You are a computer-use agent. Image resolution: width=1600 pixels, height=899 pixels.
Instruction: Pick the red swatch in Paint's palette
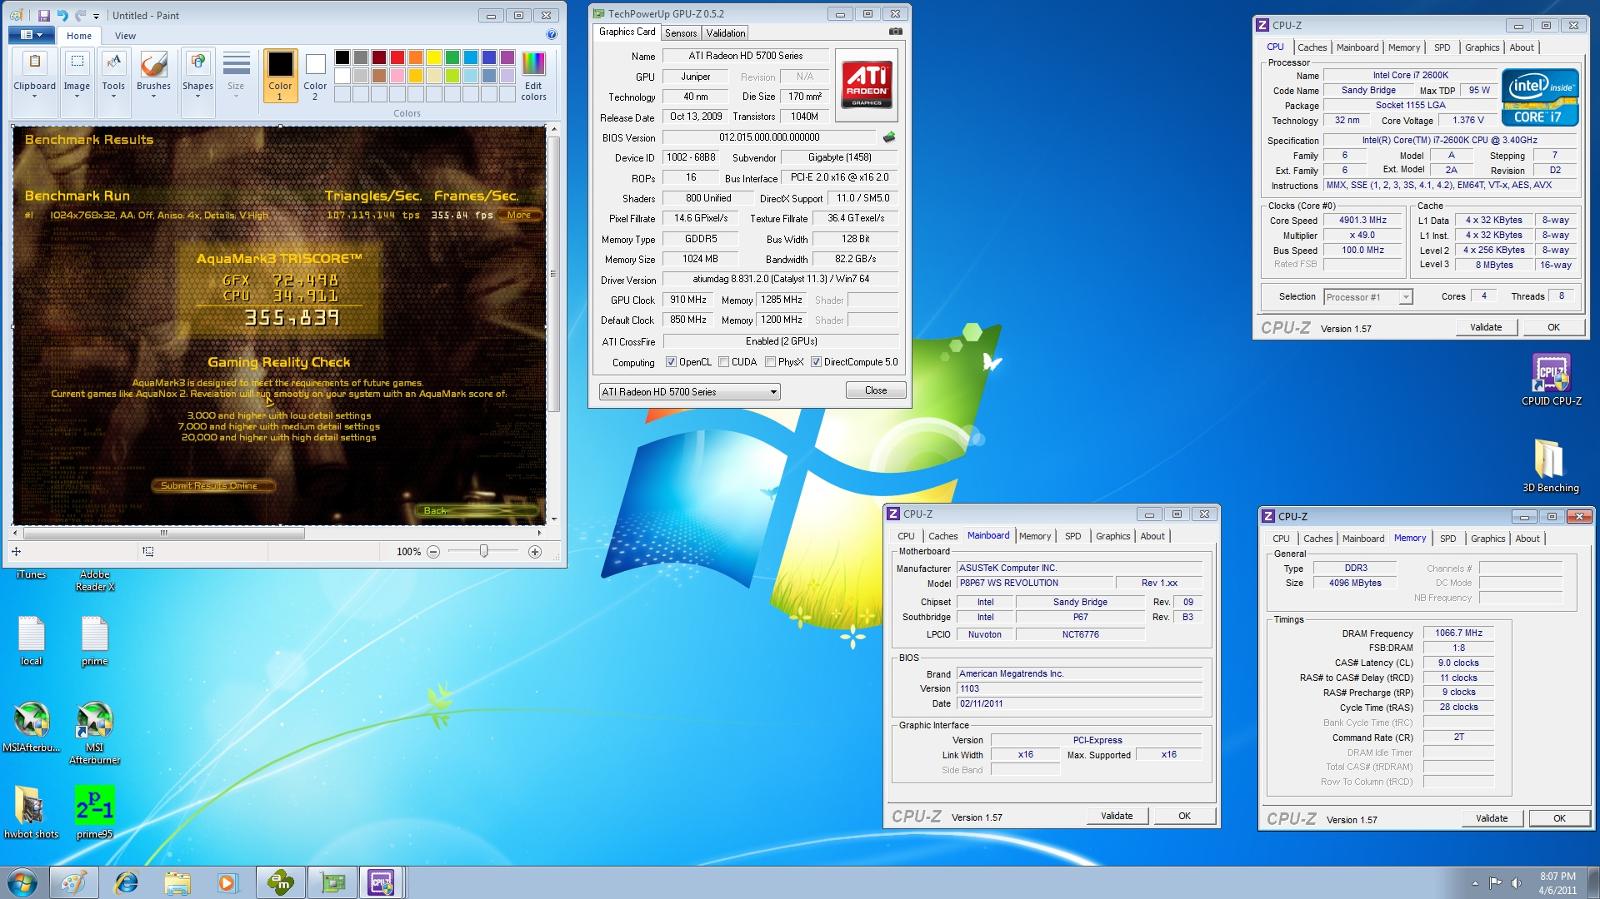(397, 57)
